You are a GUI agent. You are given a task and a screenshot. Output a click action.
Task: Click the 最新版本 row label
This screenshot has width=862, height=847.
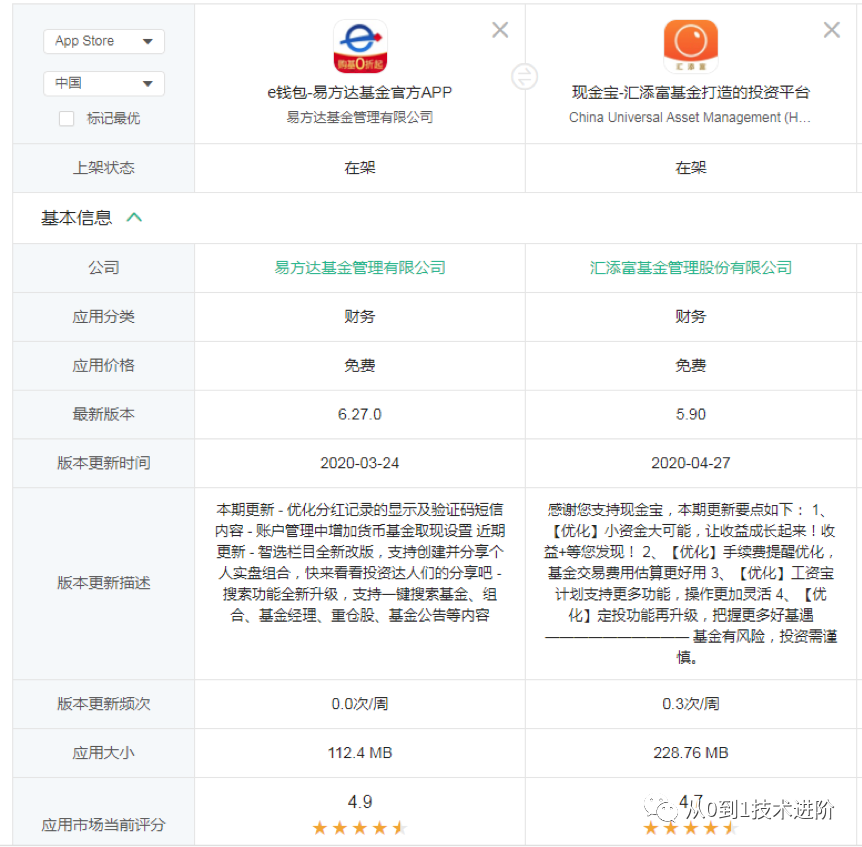pyautogui.click(x=104, y=414)
